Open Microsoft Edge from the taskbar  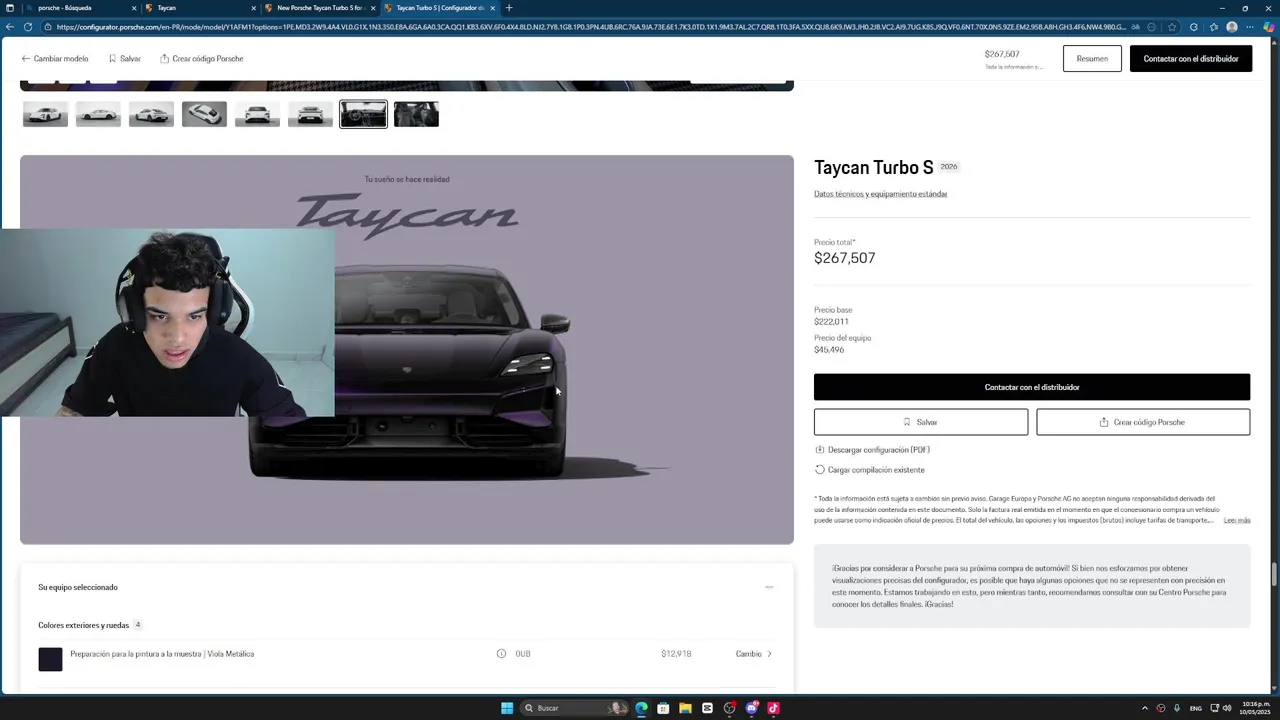click(x=641, y=708)
